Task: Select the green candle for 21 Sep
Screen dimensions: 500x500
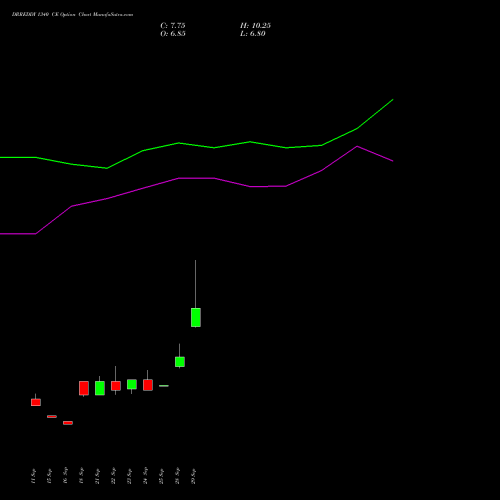Action: (100, 388)
